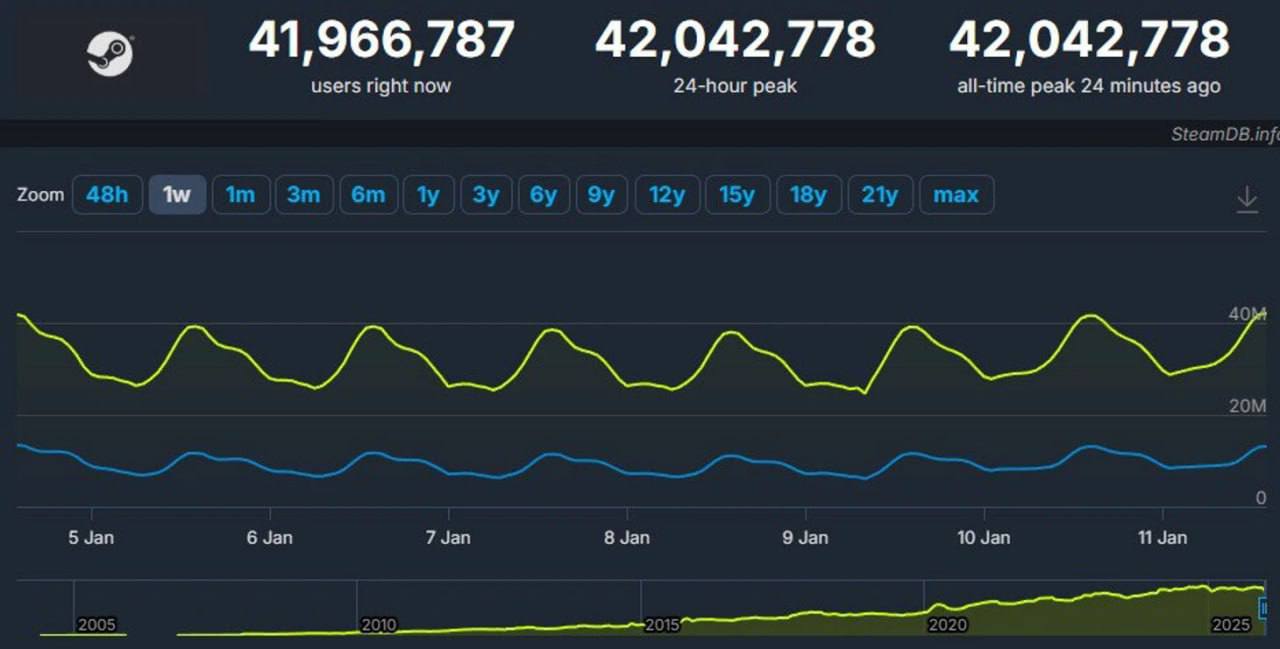Click 2020 on the navigator timeline

point(947,625)
